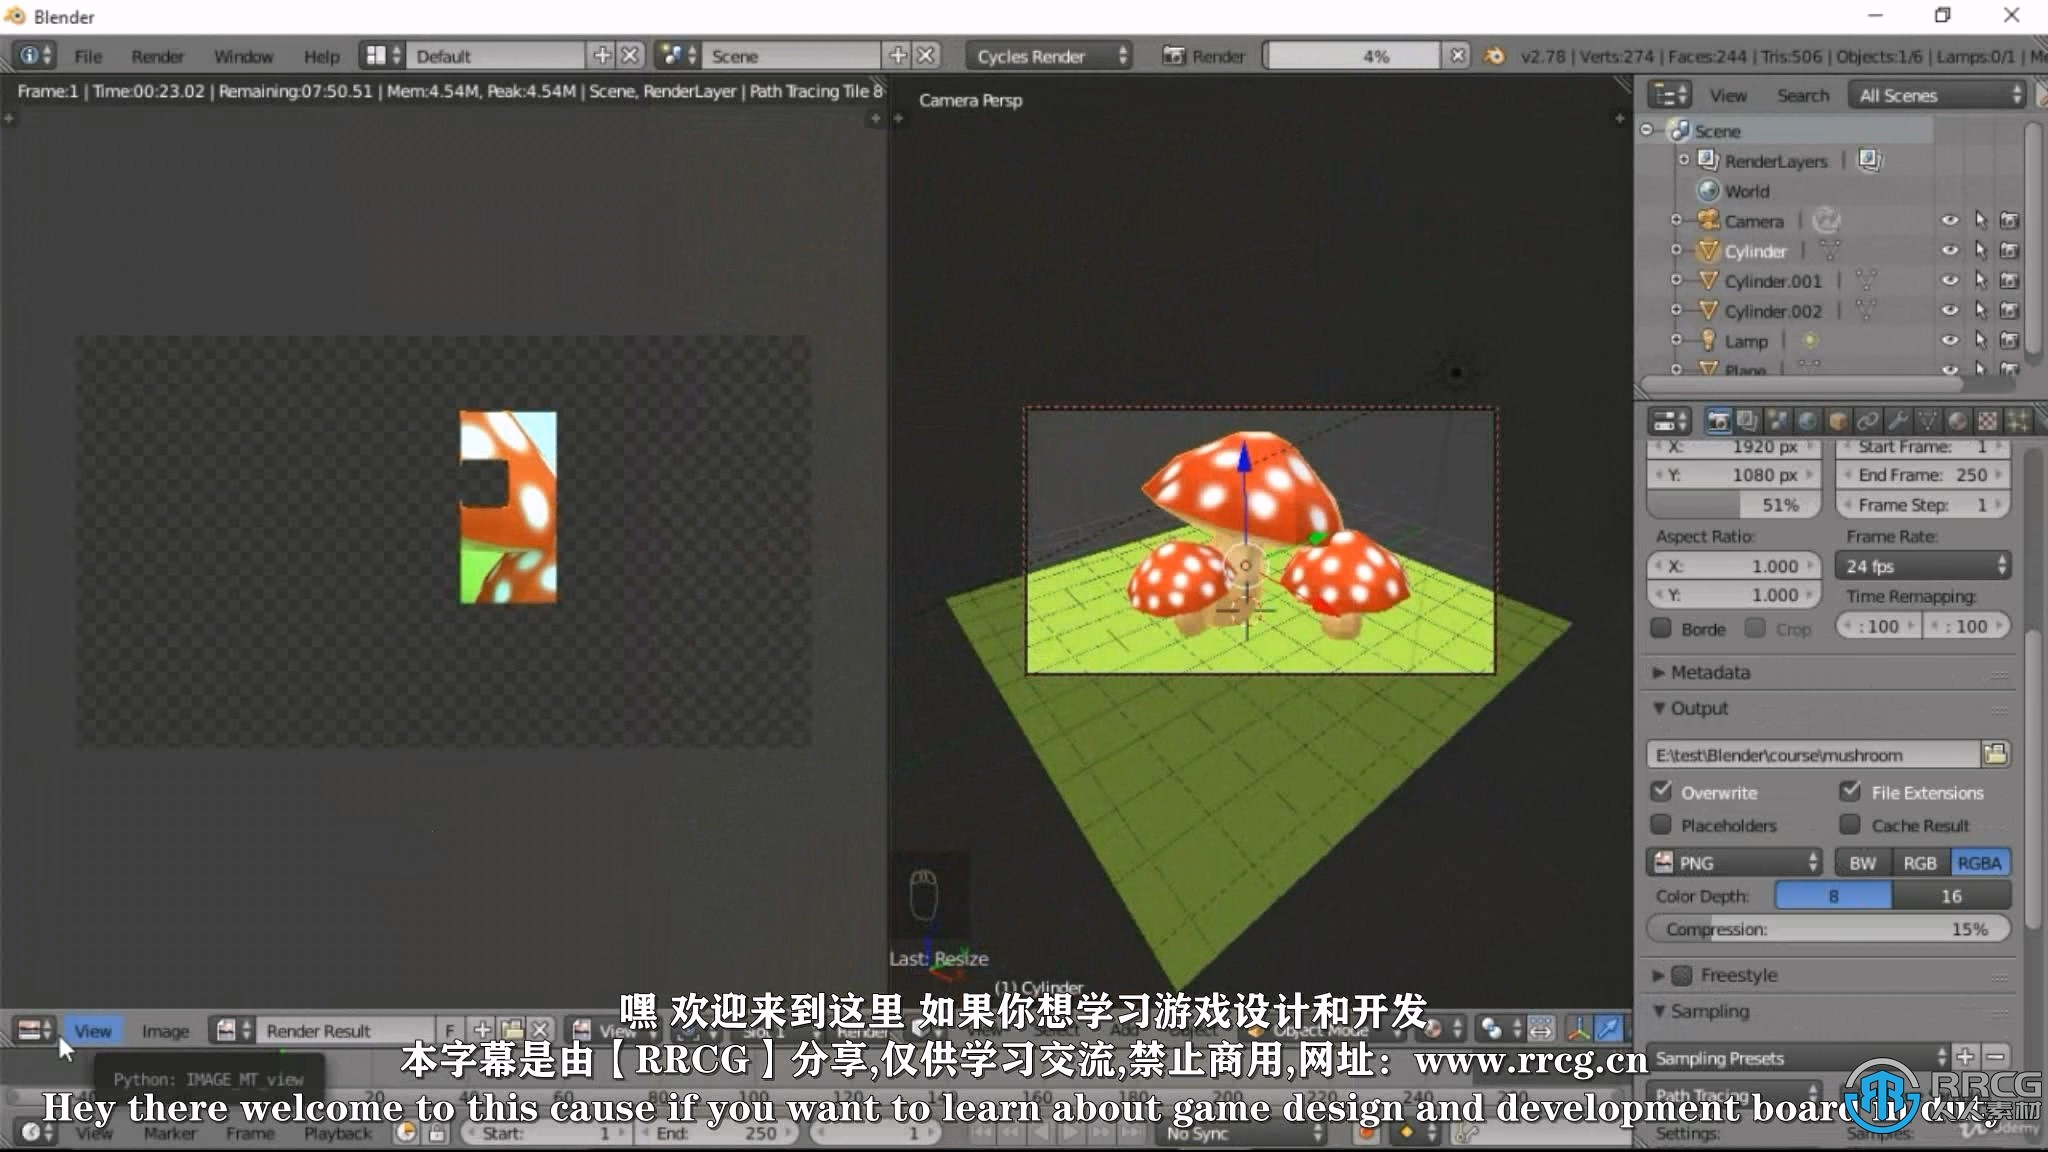Open the 24 fps frame rate dropdown
Screen dimensions: 2048x1152
(x=1923, y=565)
